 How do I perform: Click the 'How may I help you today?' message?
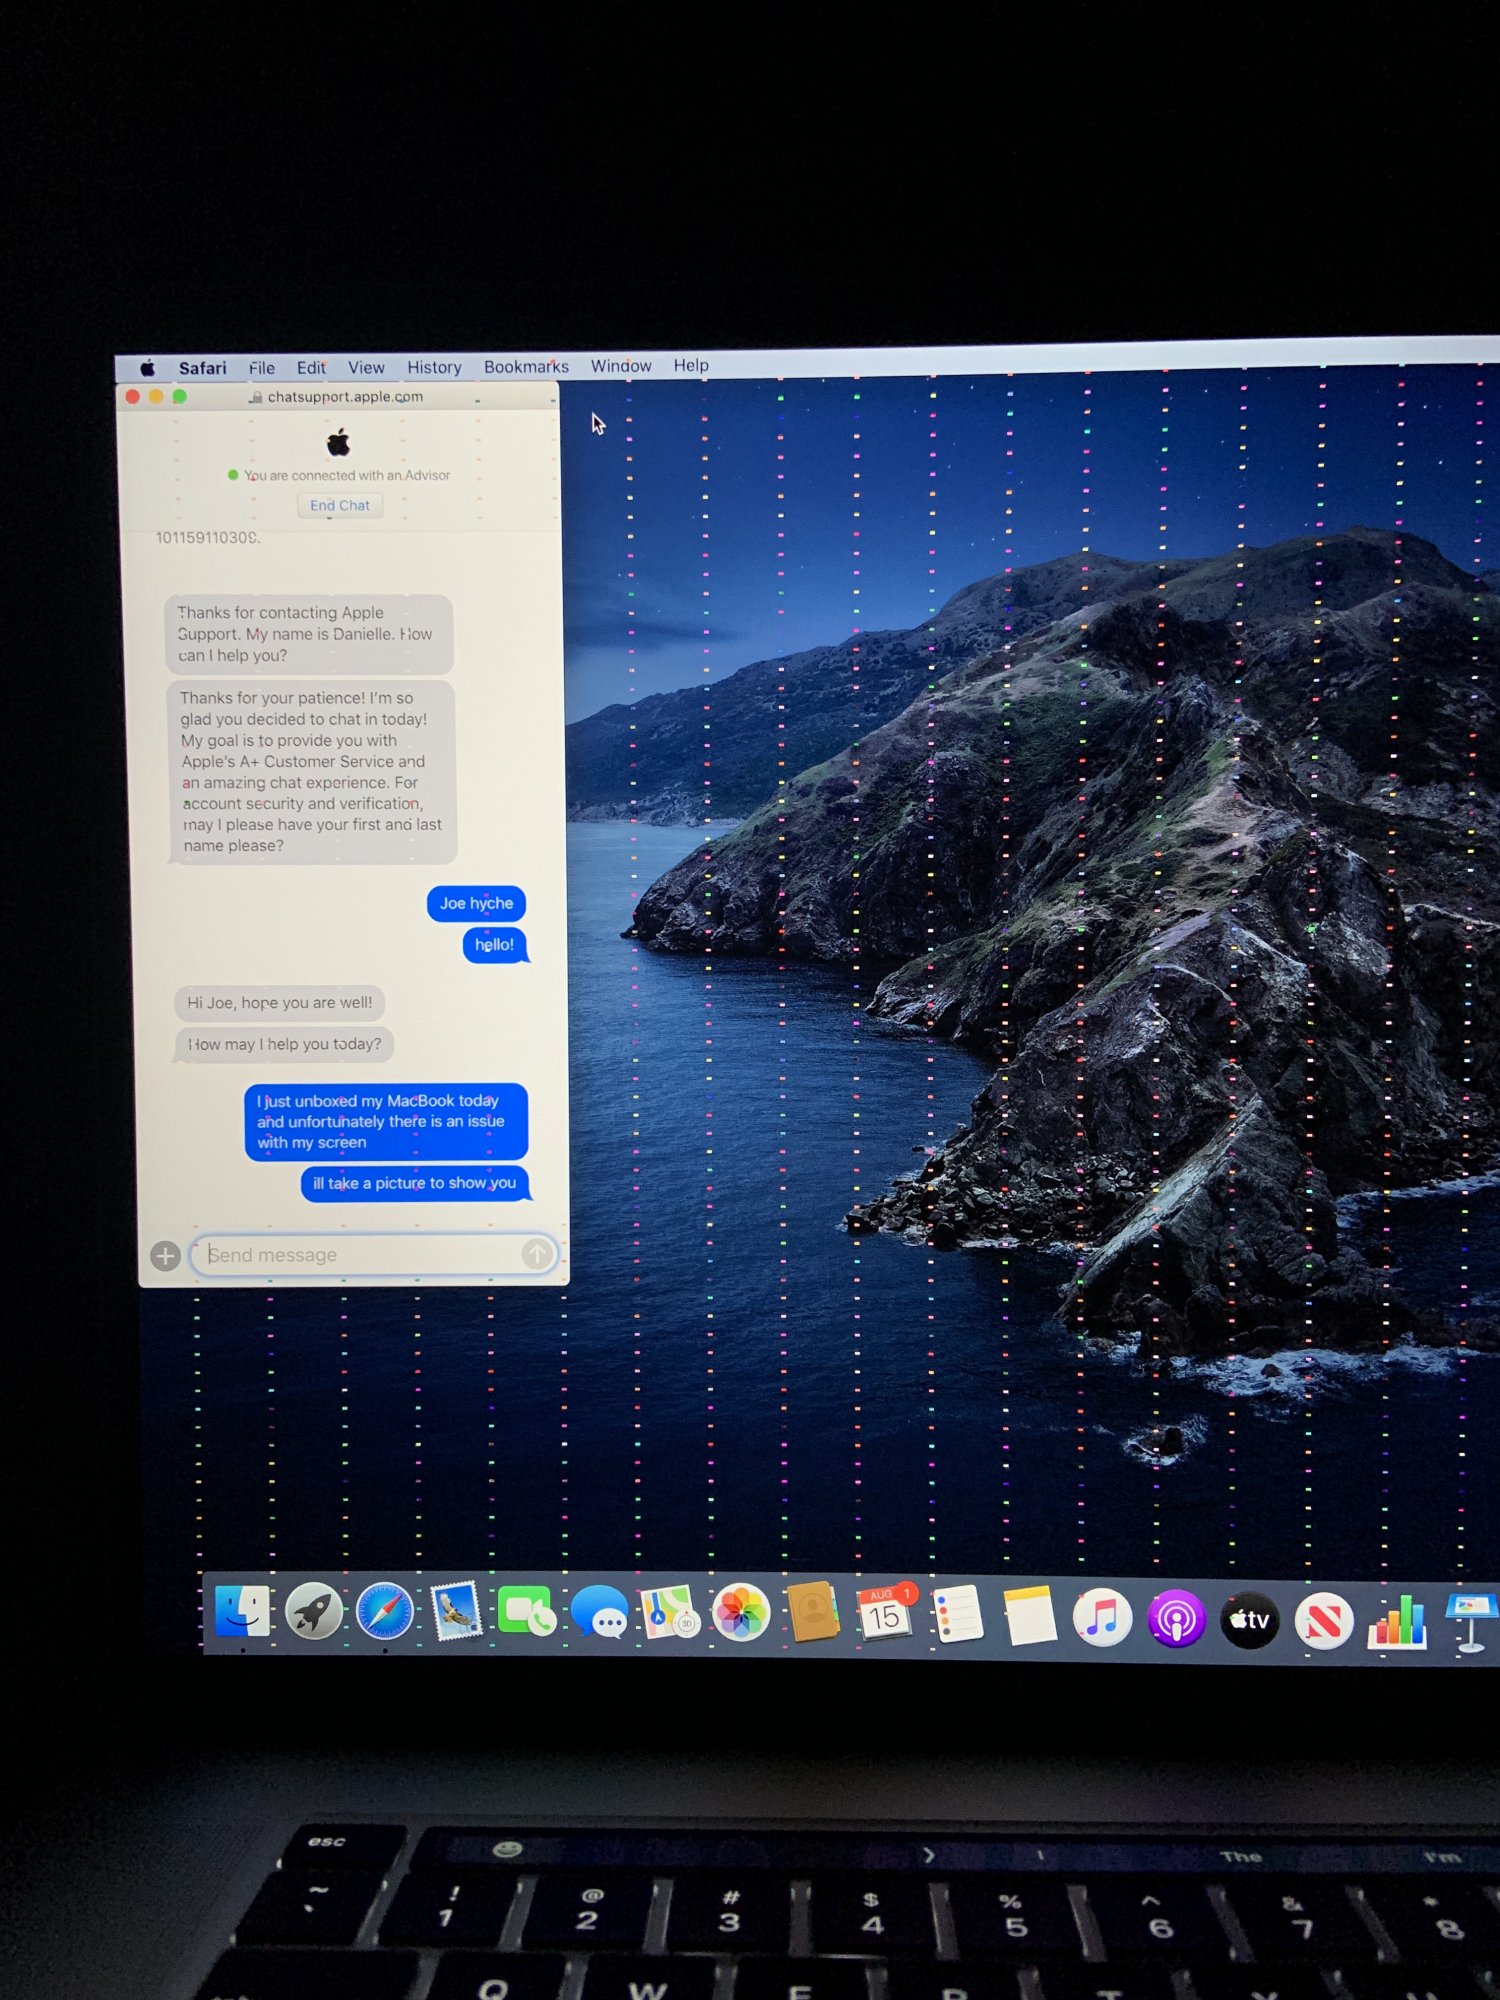(x=284, y=1044)
